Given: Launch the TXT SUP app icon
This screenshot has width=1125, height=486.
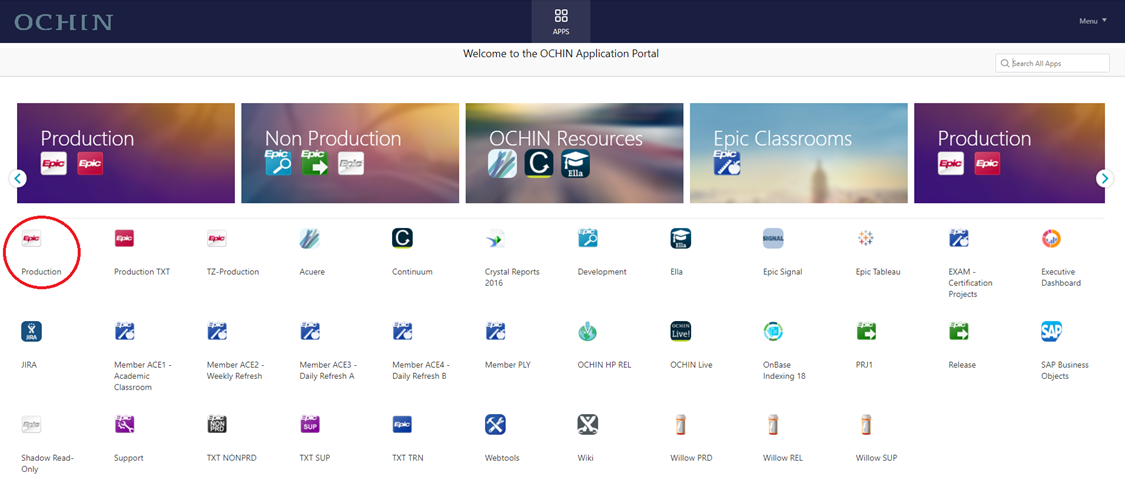Looking at the screenshot, I should tap(309, 424).
